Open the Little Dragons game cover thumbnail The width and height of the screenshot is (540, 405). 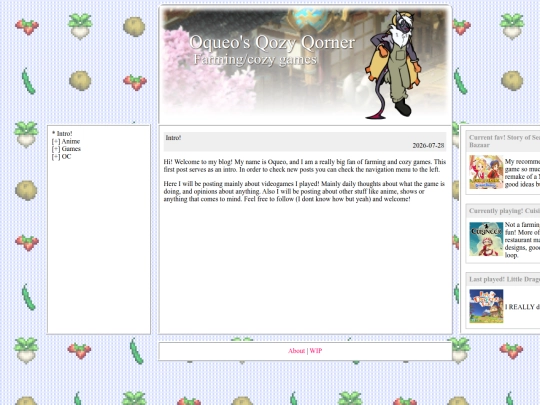click(486, 306)
